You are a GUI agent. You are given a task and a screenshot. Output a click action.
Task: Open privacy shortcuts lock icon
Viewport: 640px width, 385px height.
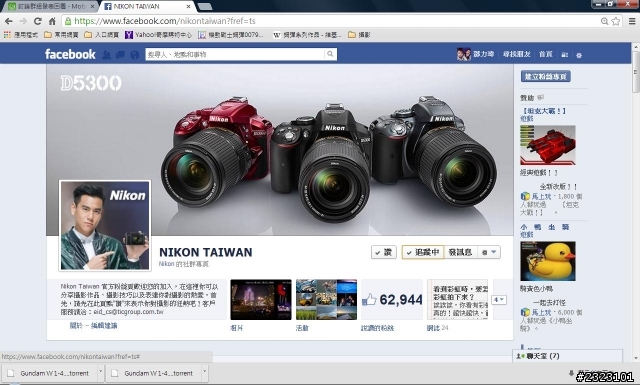tap(565, 55)
